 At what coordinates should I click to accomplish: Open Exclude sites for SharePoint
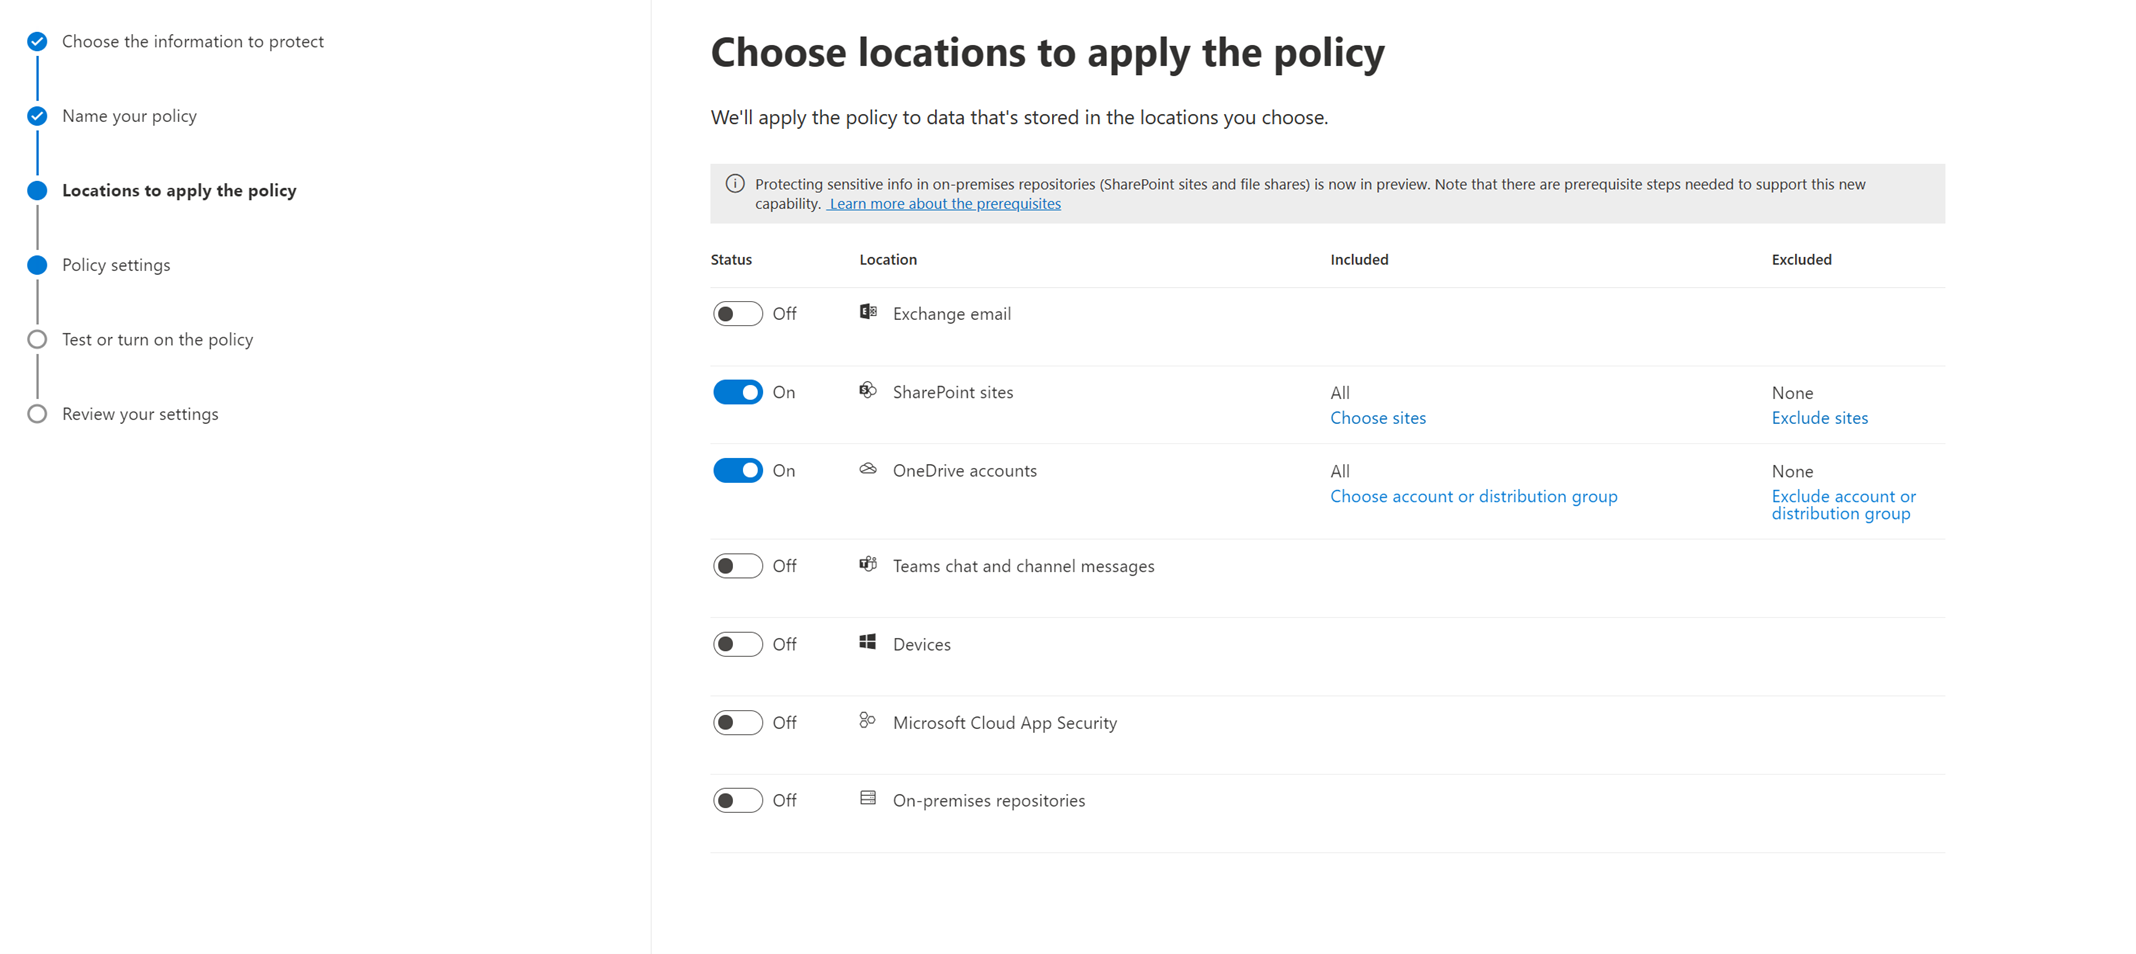[x=1820, y=418]
